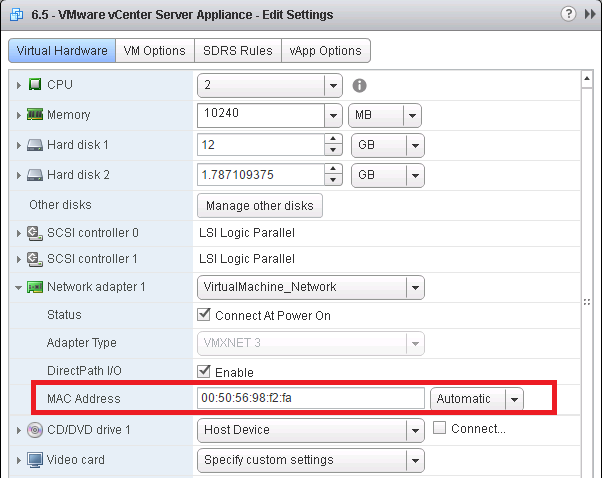Viewport: 602px width, 478px height.
Task: Increase Hard disk 2 size with up stepper
Action: (x=333, y=169)
